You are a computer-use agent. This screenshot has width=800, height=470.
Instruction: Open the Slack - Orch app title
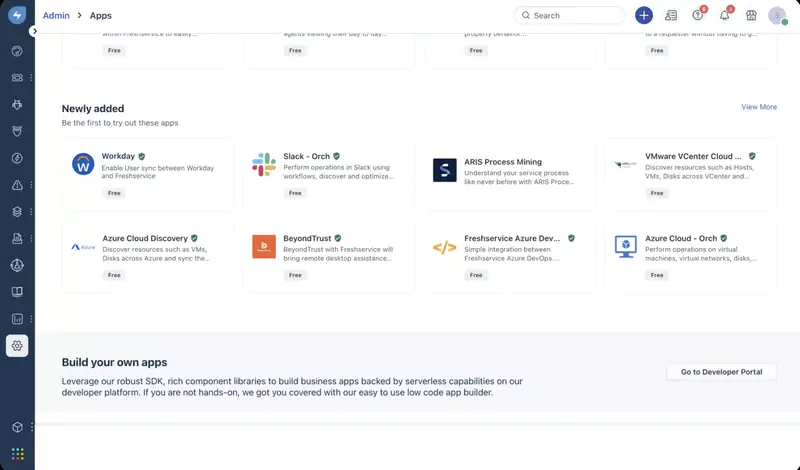pyautogui.click(x=307, y=156)
